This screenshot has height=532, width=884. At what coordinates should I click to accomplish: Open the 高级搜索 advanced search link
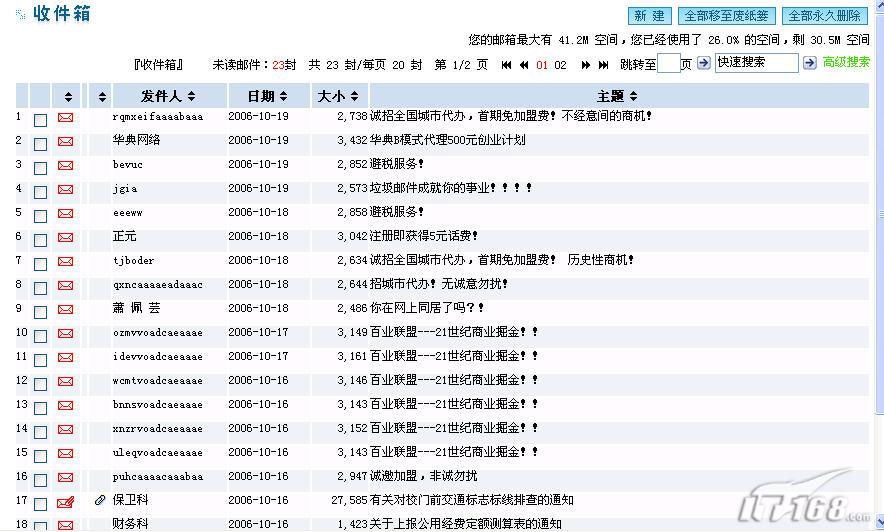[846, 63]
